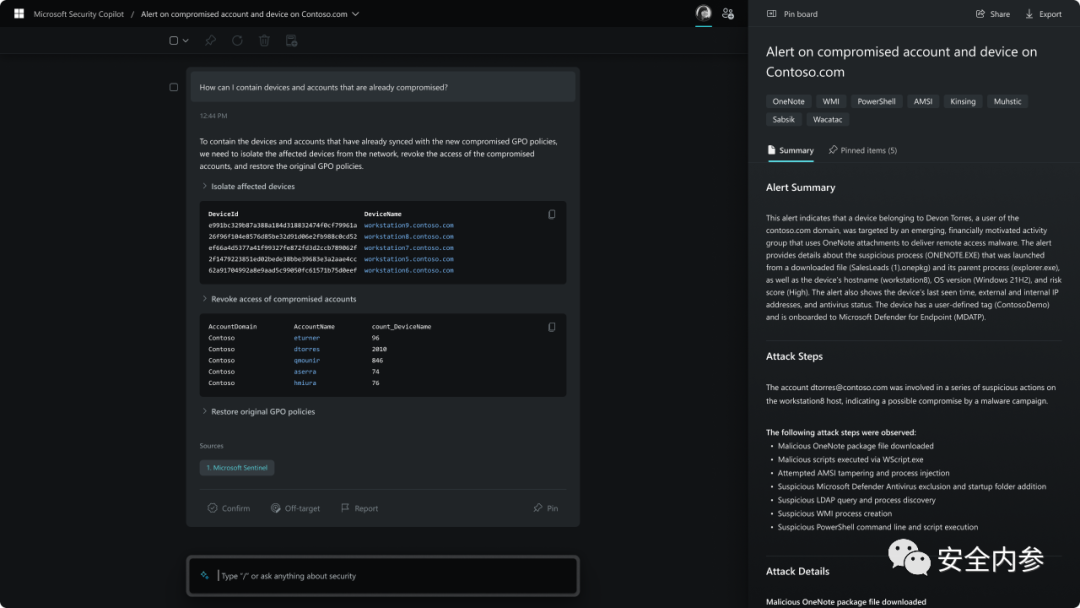This screenshot has width=1080, height=608.
Task: Click the OneNote tag
Action: (788, 101)
